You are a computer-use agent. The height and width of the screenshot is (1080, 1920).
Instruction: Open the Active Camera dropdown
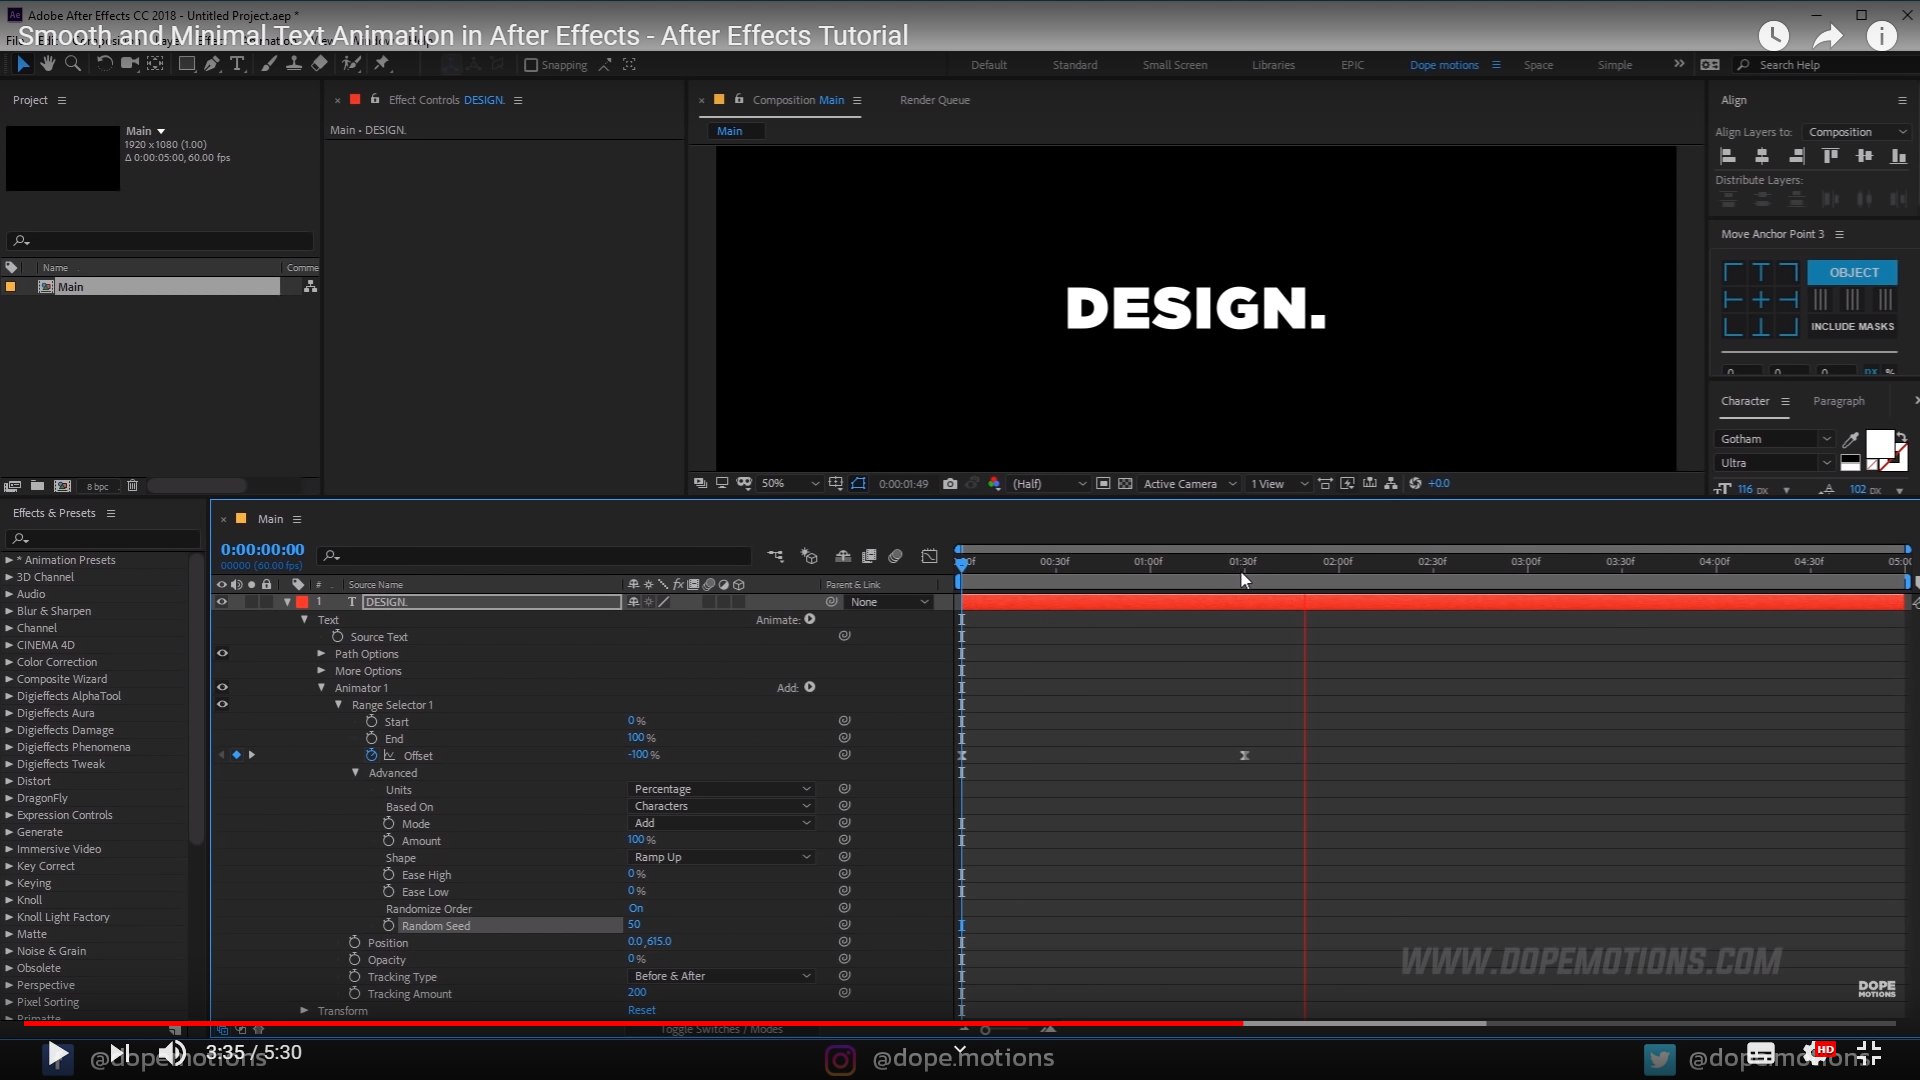click(1189, 484)
